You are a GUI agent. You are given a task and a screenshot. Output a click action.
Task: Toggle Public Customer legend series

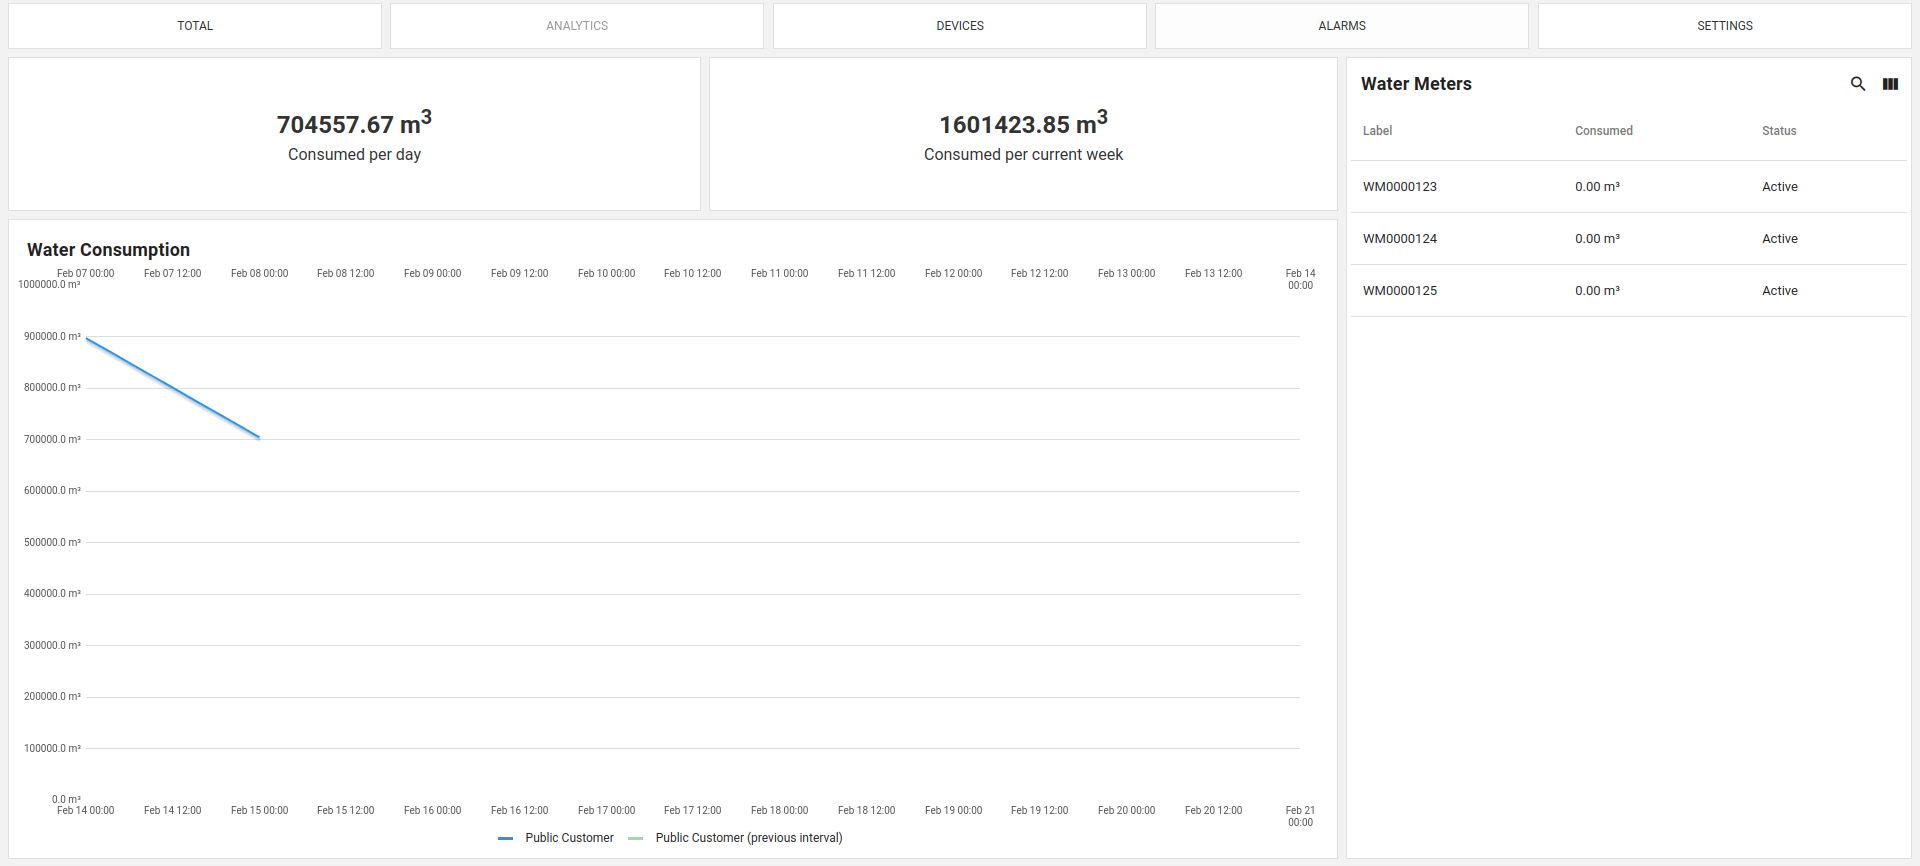569,838
